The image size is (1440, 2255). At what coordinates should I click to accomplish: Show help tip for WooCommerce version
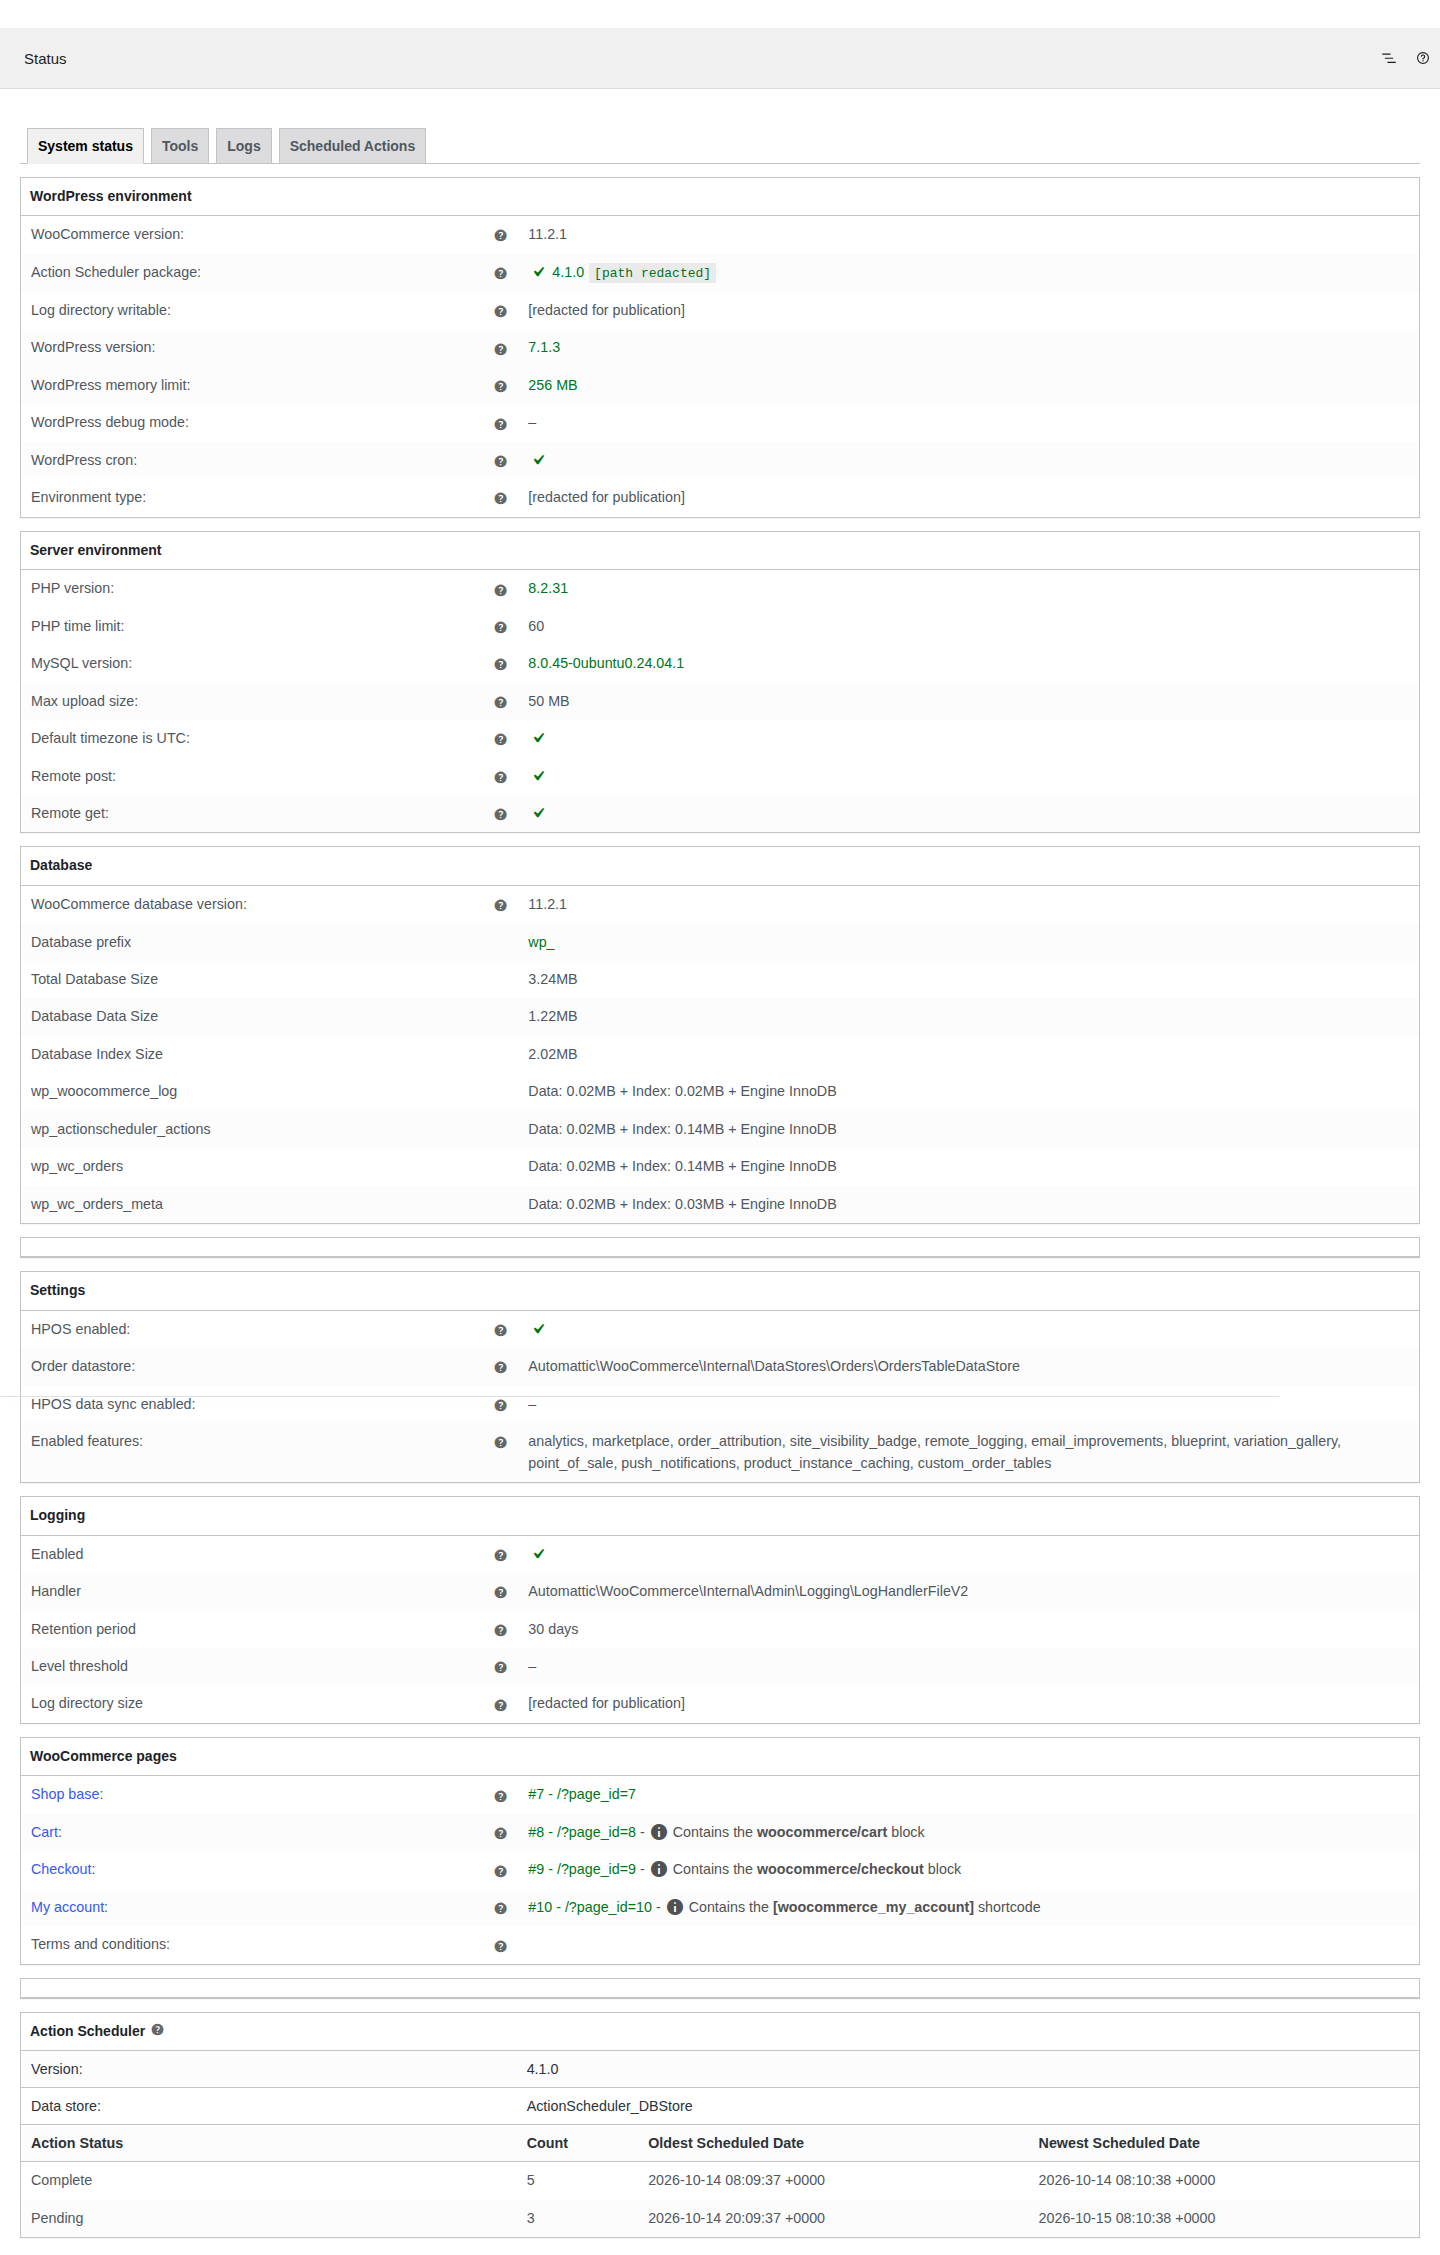pos(500,235)
